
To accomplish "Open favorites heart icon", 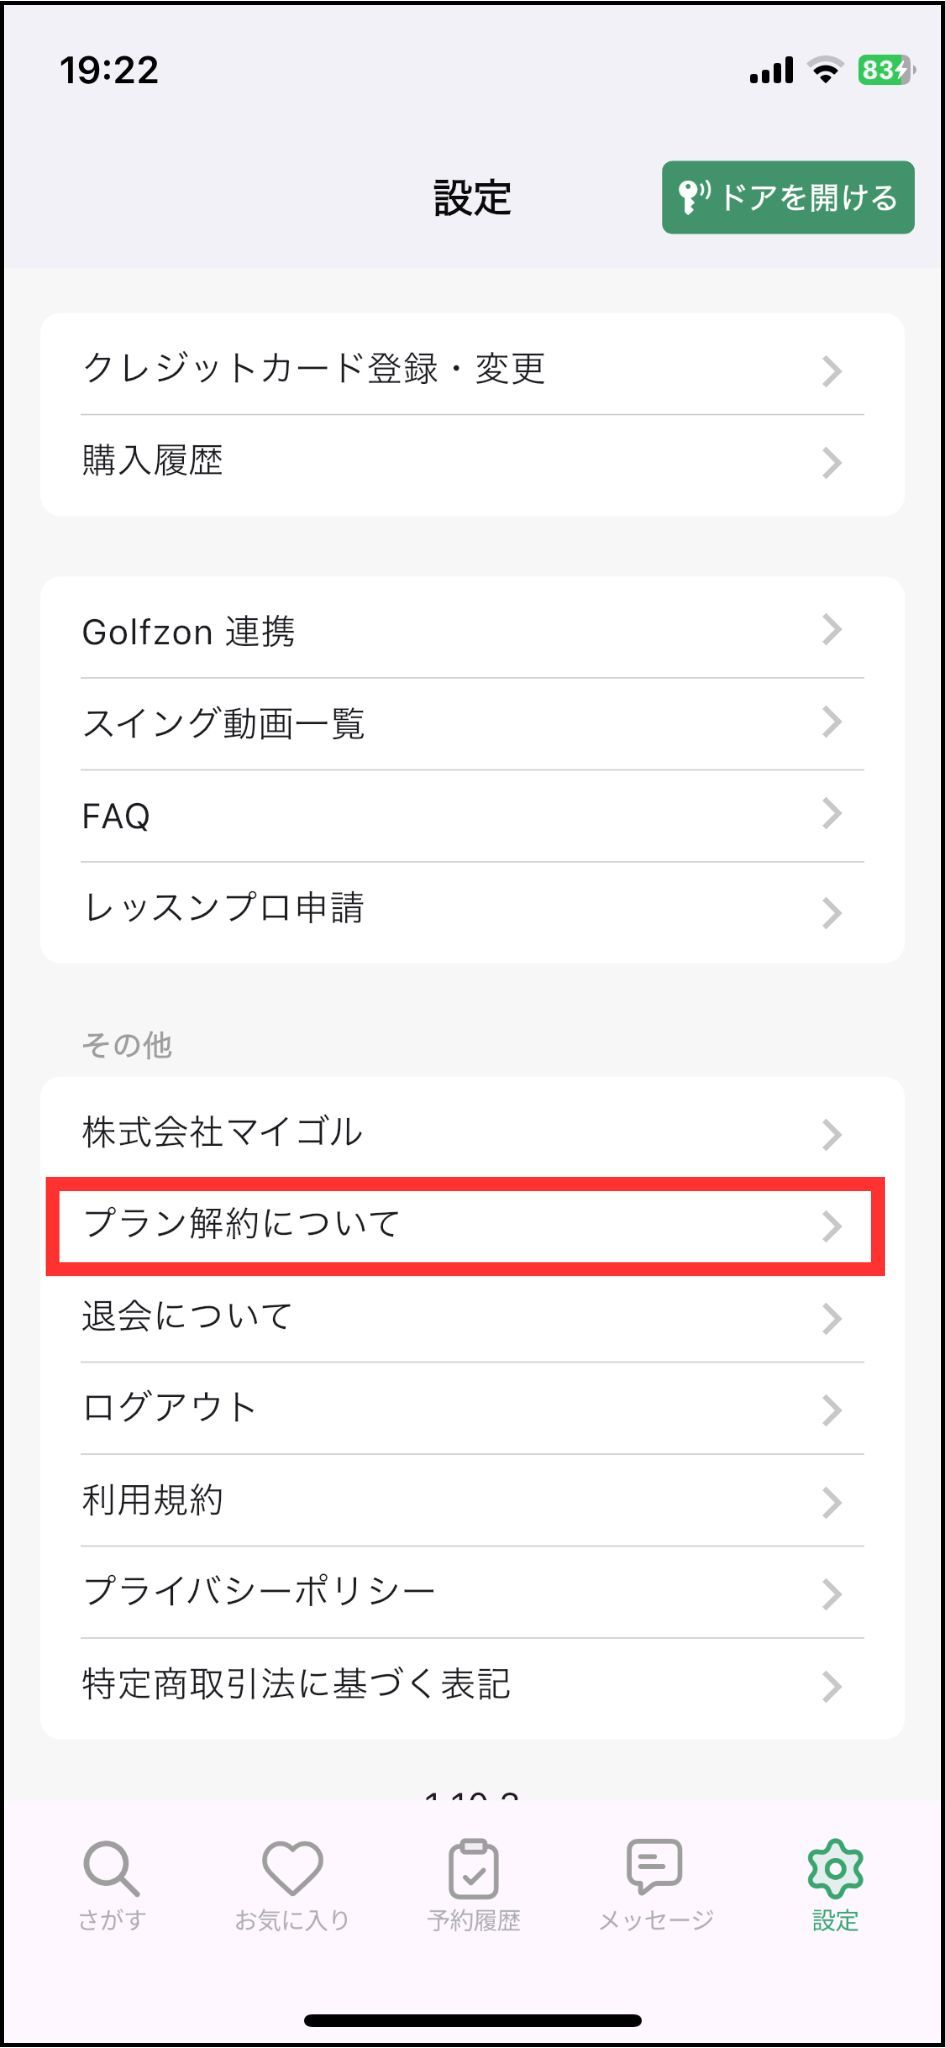I will click(x=292, y=1868).
